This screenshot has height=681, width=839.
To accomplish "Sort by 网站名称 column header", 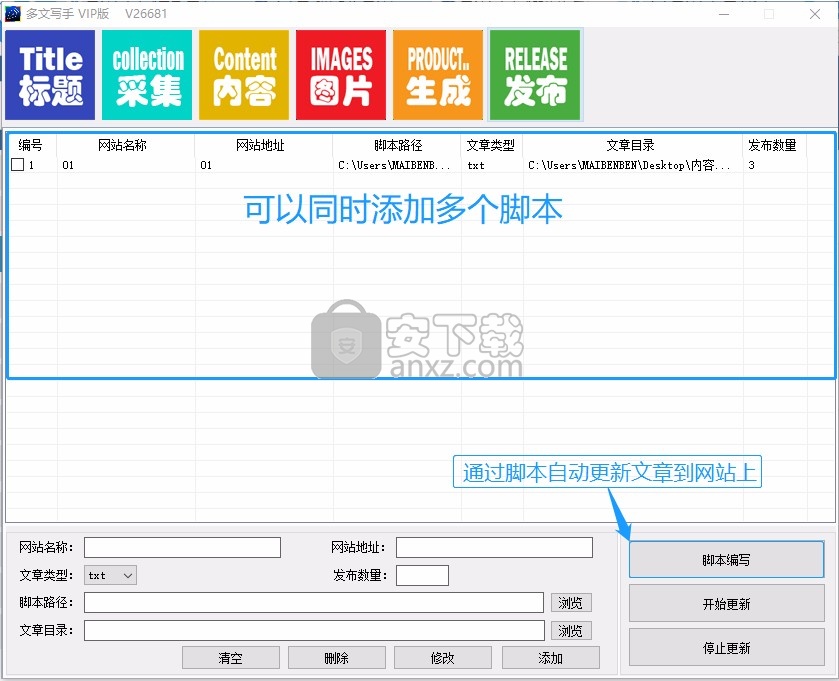I will click(123, 145).
